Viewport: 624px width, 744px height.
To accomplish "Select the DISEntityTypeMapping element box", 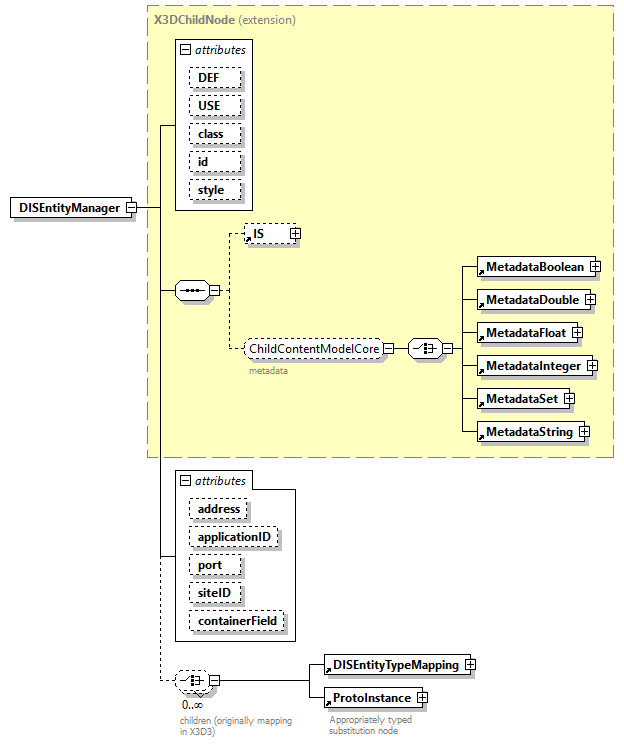I will [x=397, y=665].
